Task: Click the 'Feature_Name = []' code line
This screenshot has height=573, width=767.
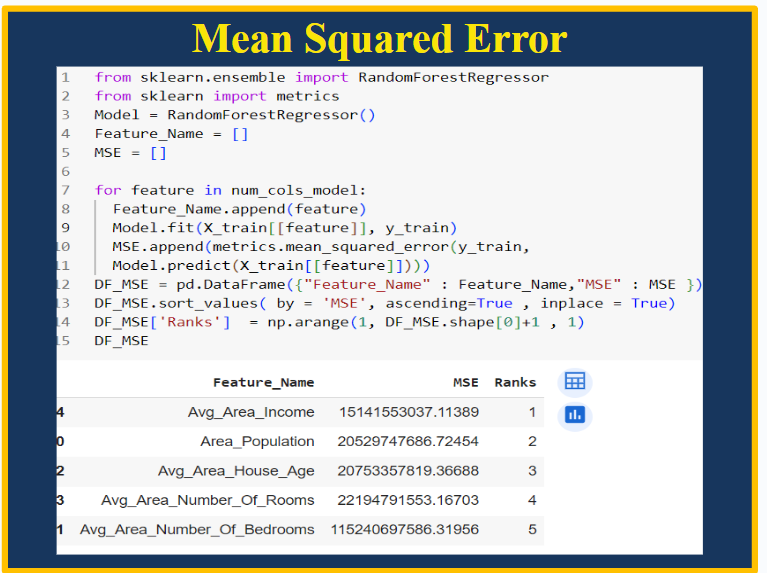Action: (171, 134)
